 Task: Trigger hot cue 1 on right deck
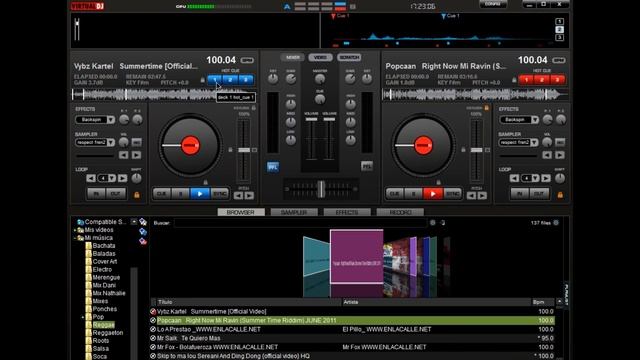click(526, 80)
